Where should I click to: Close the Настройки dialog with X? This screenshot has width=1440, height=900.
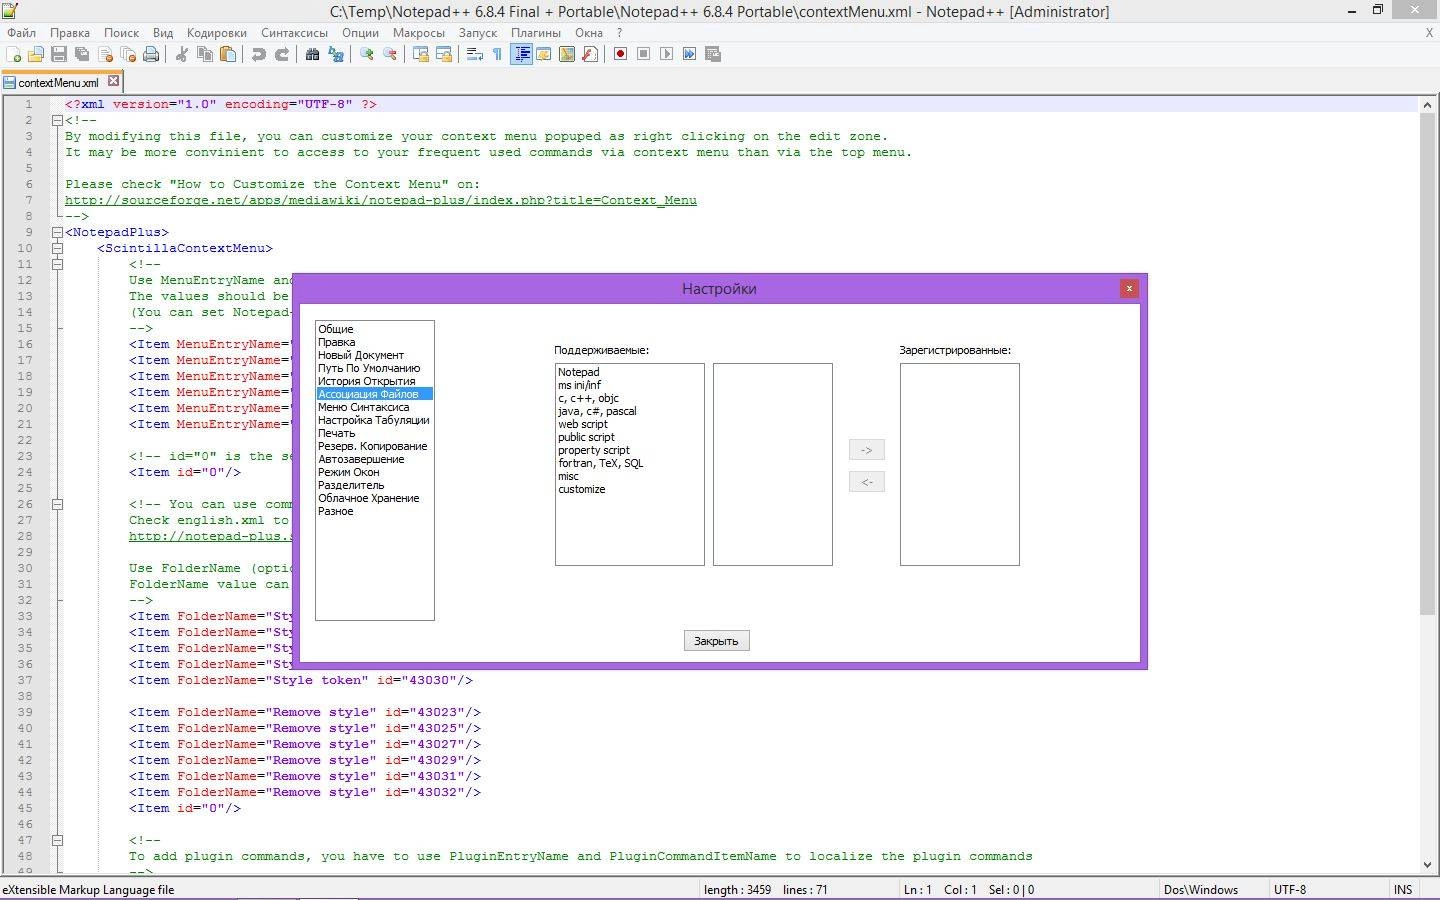click(1129, 288)
